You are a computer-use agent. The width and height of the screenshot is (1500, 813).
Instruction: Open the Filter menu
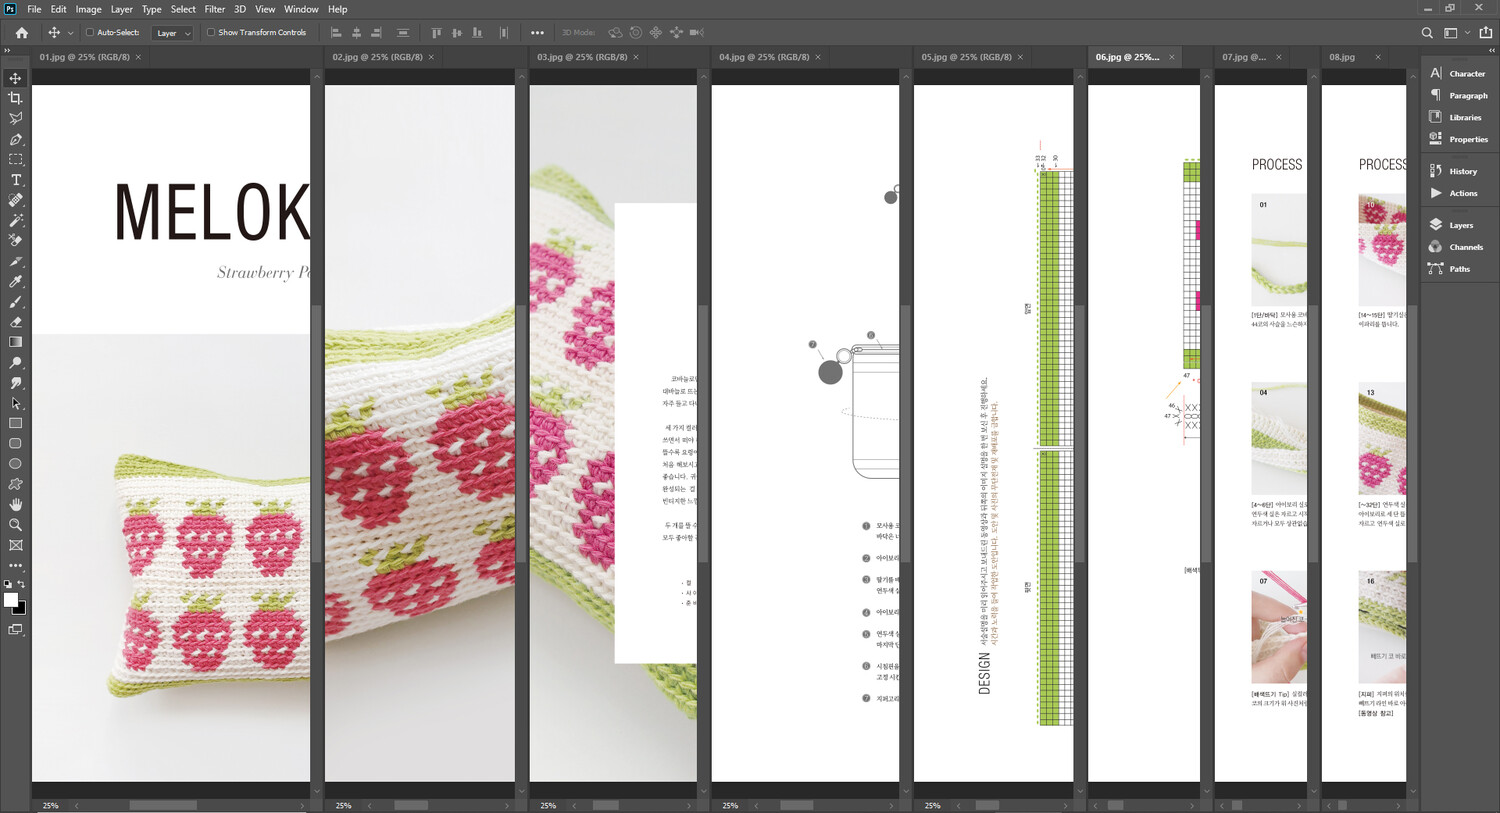coord(214,9)
